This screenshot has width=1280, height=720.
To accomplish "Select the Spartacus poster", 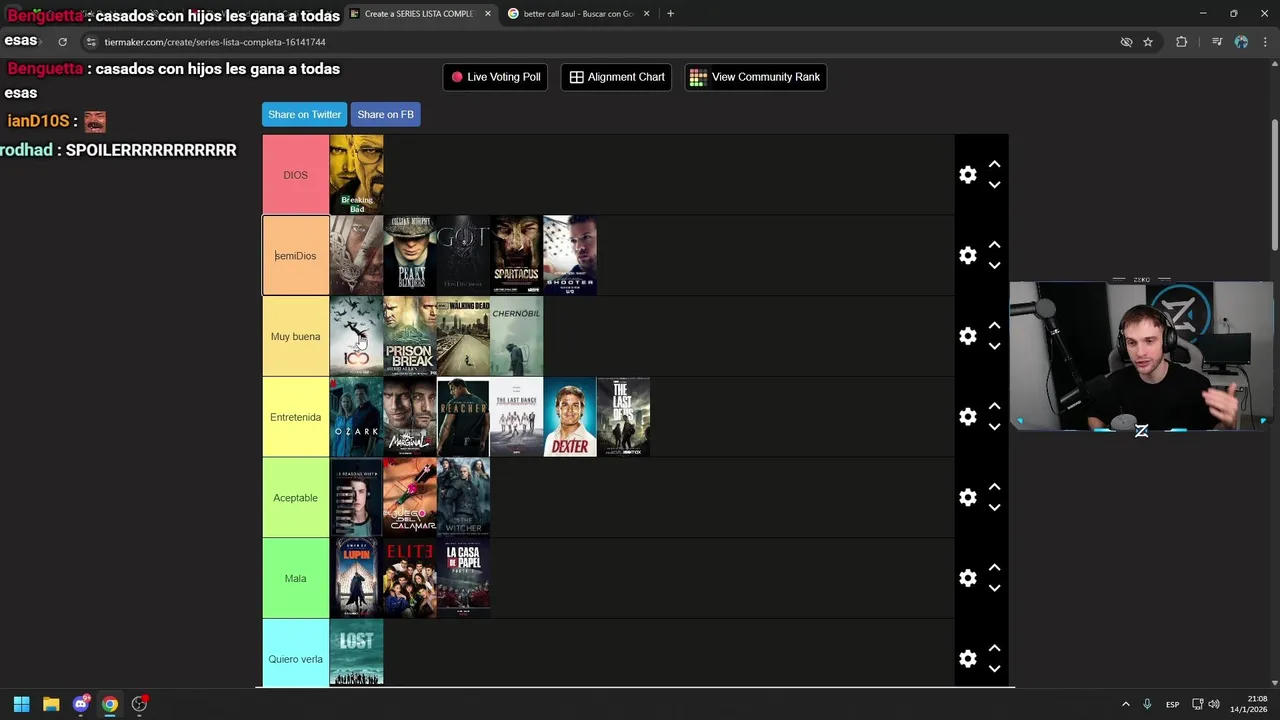I will (x=516, y=256).
